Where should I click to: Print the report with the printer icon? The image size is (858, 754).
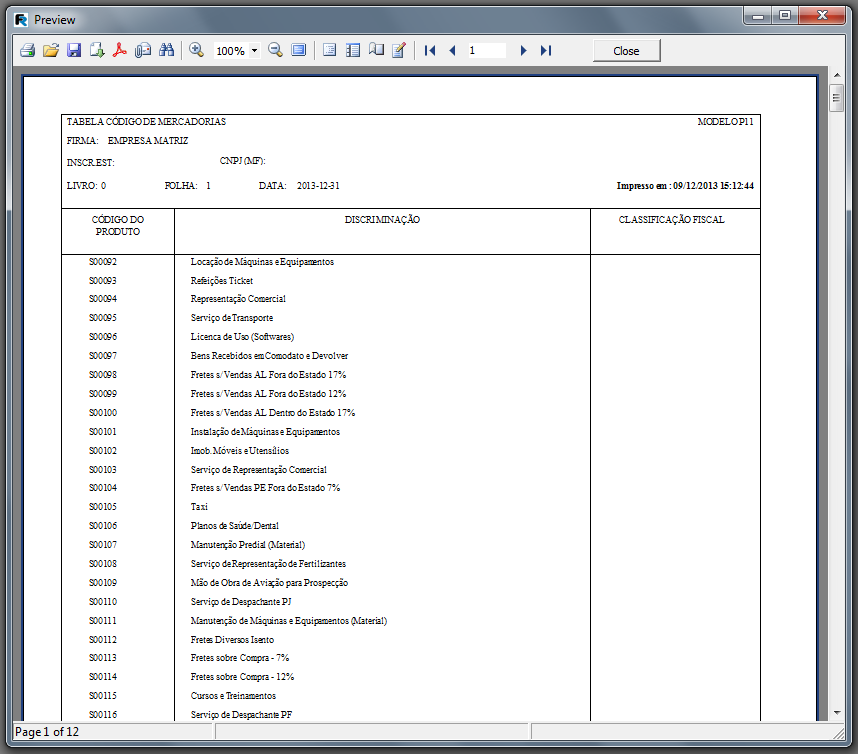[27, 51]
